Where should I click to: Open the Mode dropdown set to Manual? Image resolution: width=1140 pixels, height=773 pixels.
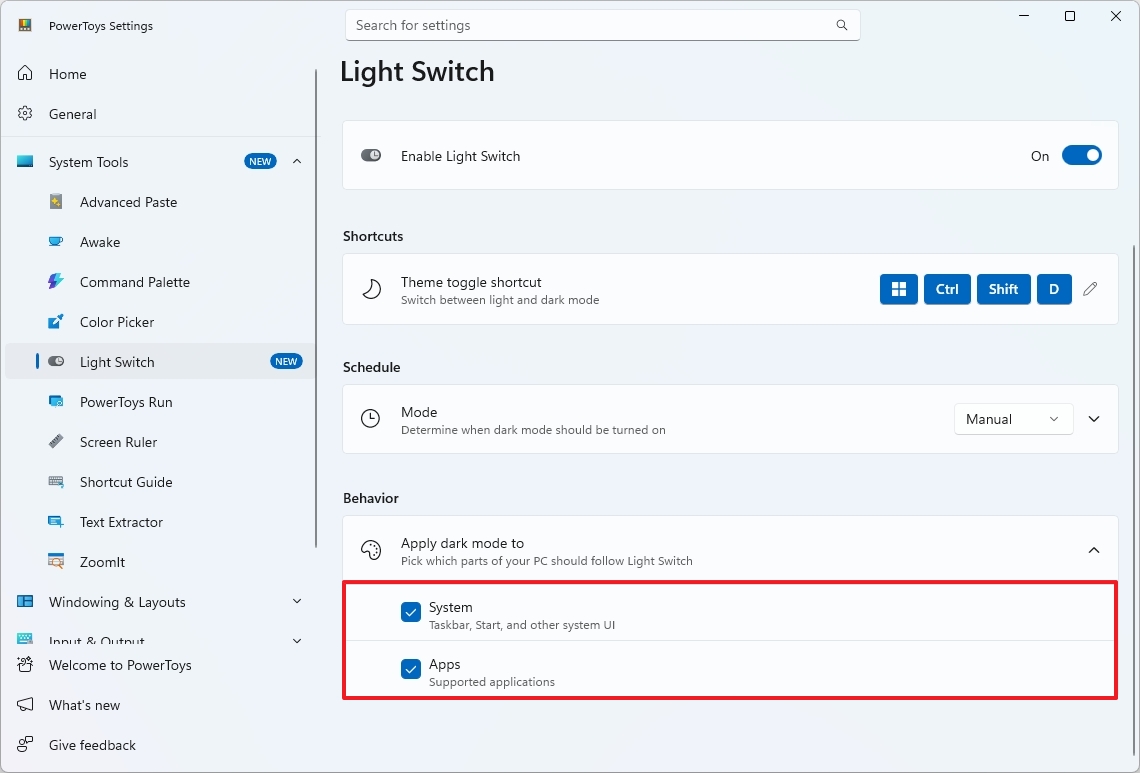coord(1013,419)
